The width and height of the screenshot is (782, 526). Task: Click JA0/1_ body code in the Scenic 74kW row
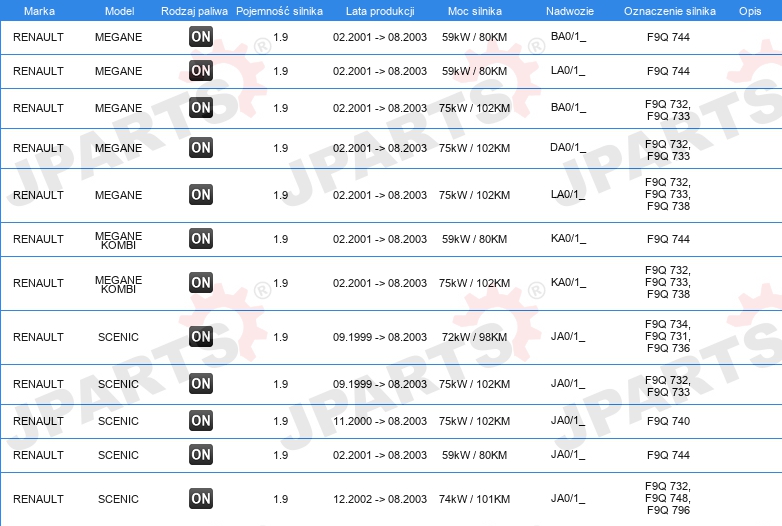568,499
